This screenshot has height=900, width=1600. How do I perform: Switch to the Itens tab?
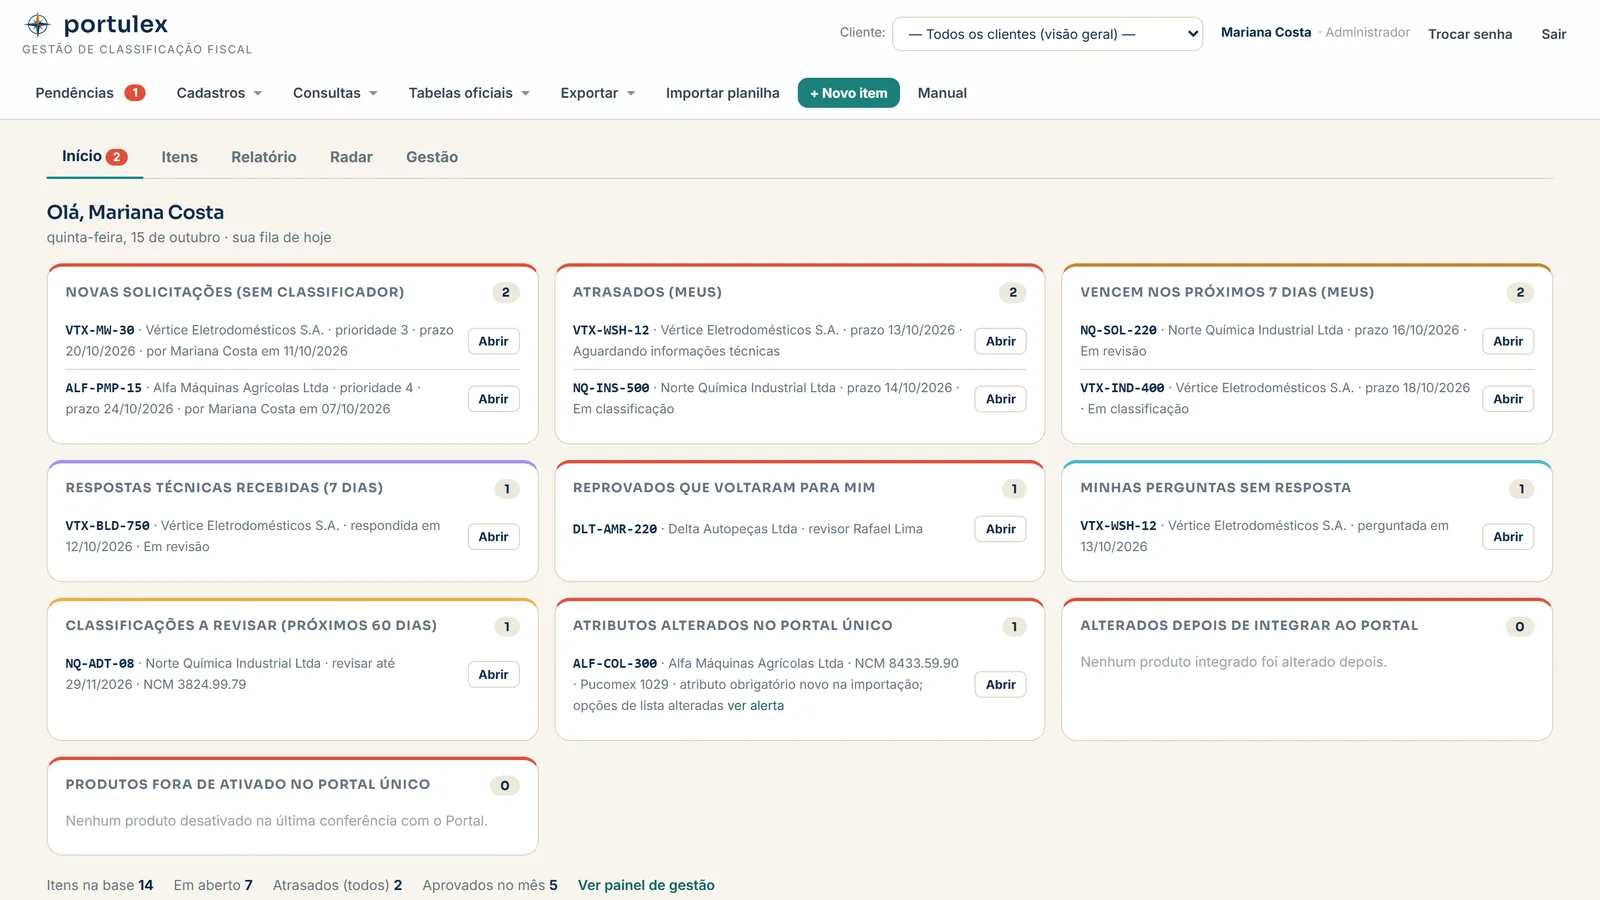click(179, 157)
